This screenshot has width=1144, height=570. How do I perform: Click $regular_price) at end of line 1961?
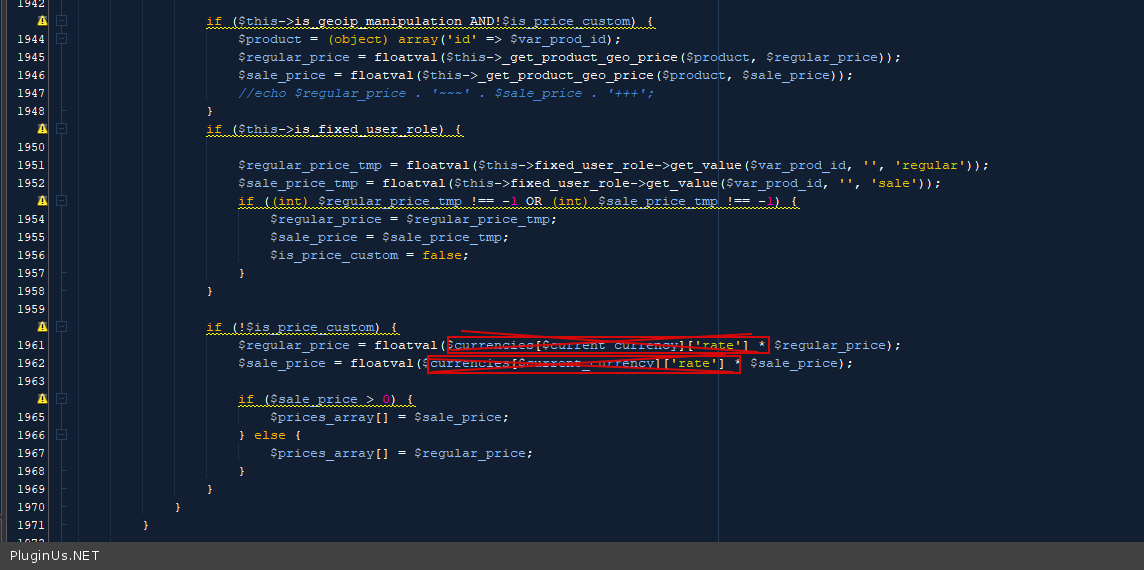click(x=834, y=345)
